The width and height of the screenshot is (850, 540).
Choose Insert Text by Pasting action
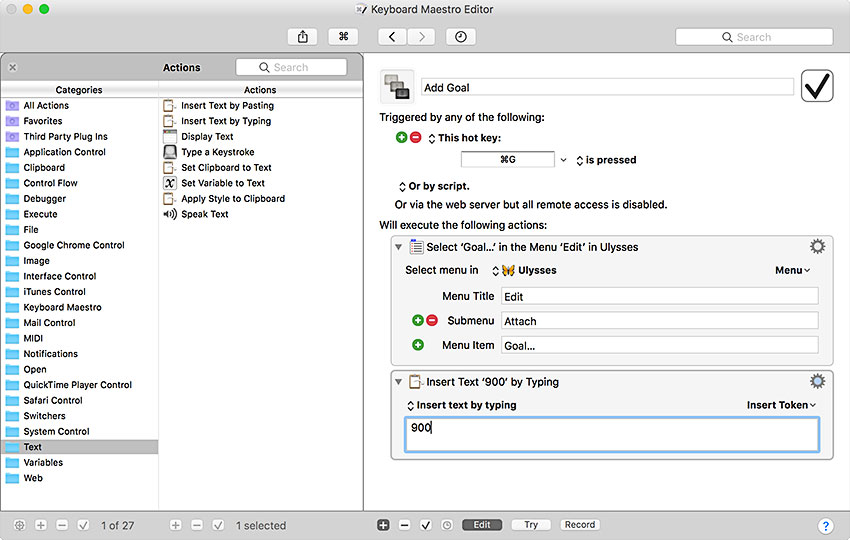click(227, 106)
